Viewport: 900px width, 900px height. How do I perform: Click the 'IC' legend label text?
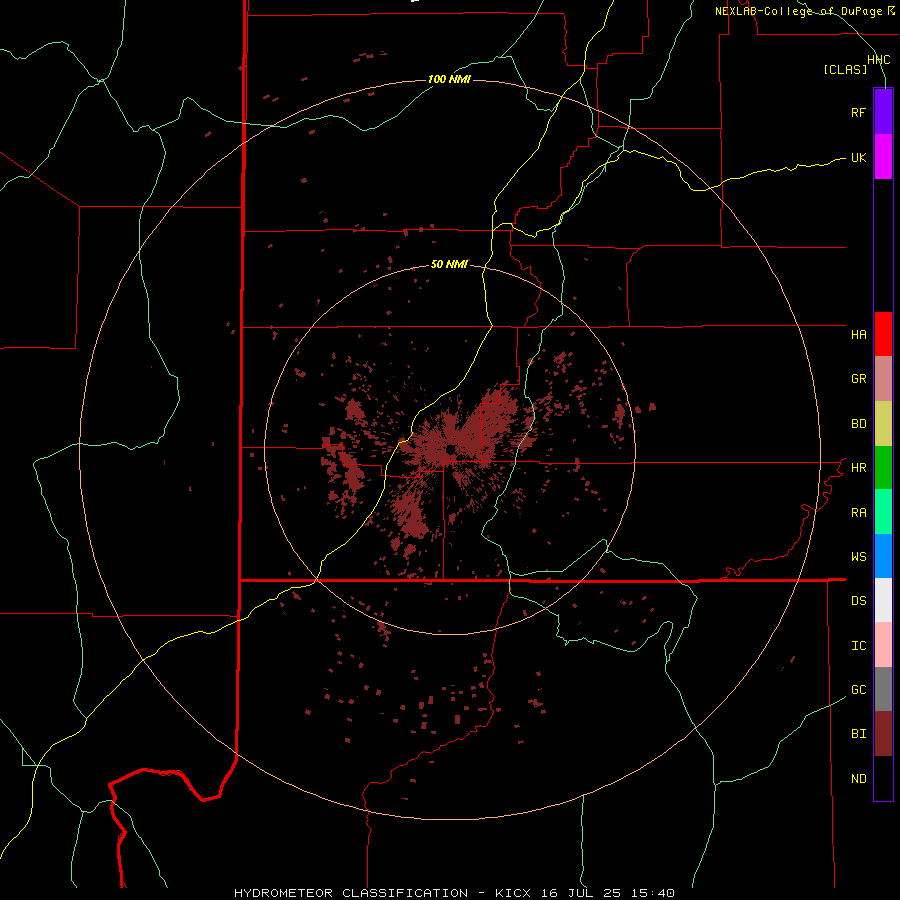(858, 646)
